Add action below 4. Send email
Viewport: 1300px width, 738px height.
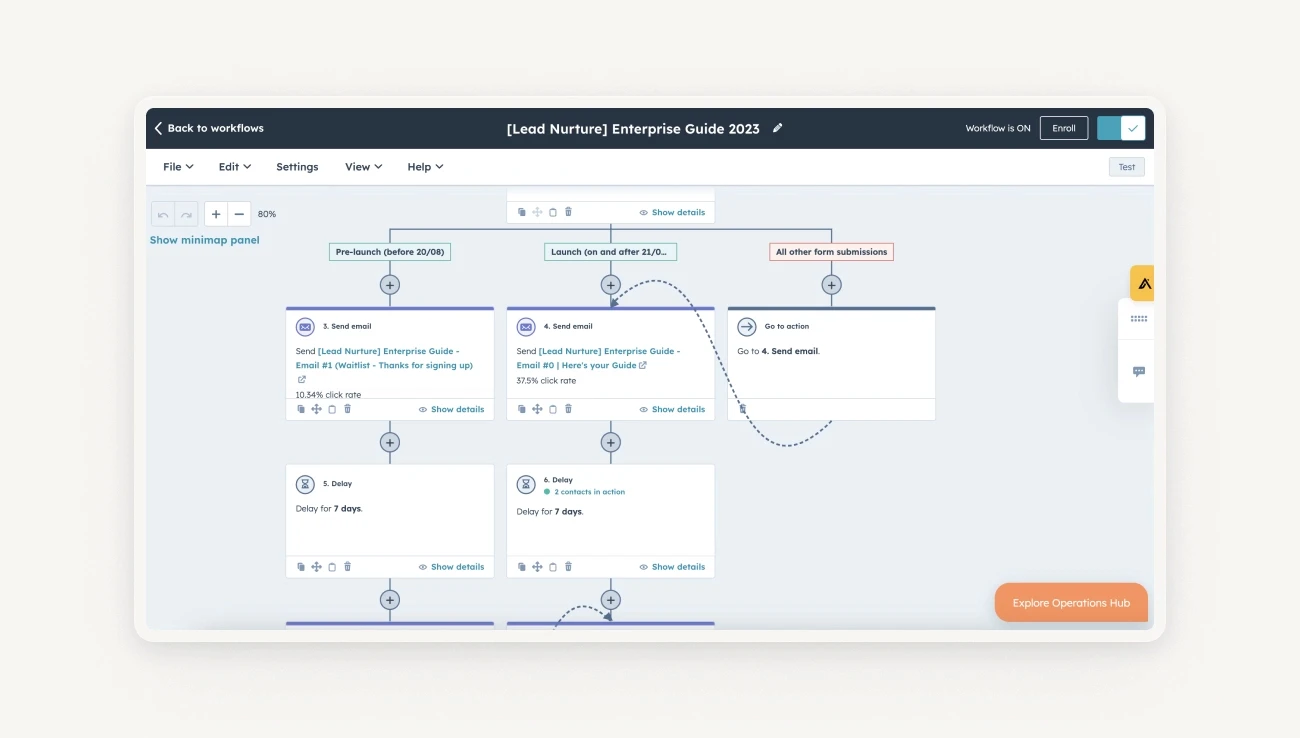pos(611,442)
